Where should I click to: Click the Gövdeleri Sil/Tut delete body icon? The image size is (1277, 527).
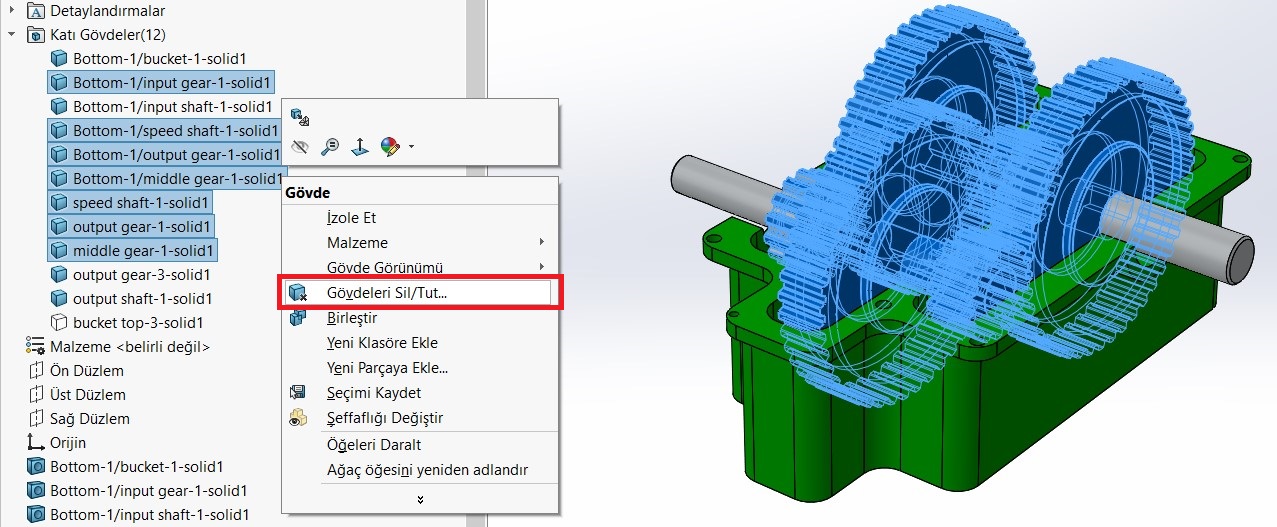pyautogui.click(x=297, y=292)
